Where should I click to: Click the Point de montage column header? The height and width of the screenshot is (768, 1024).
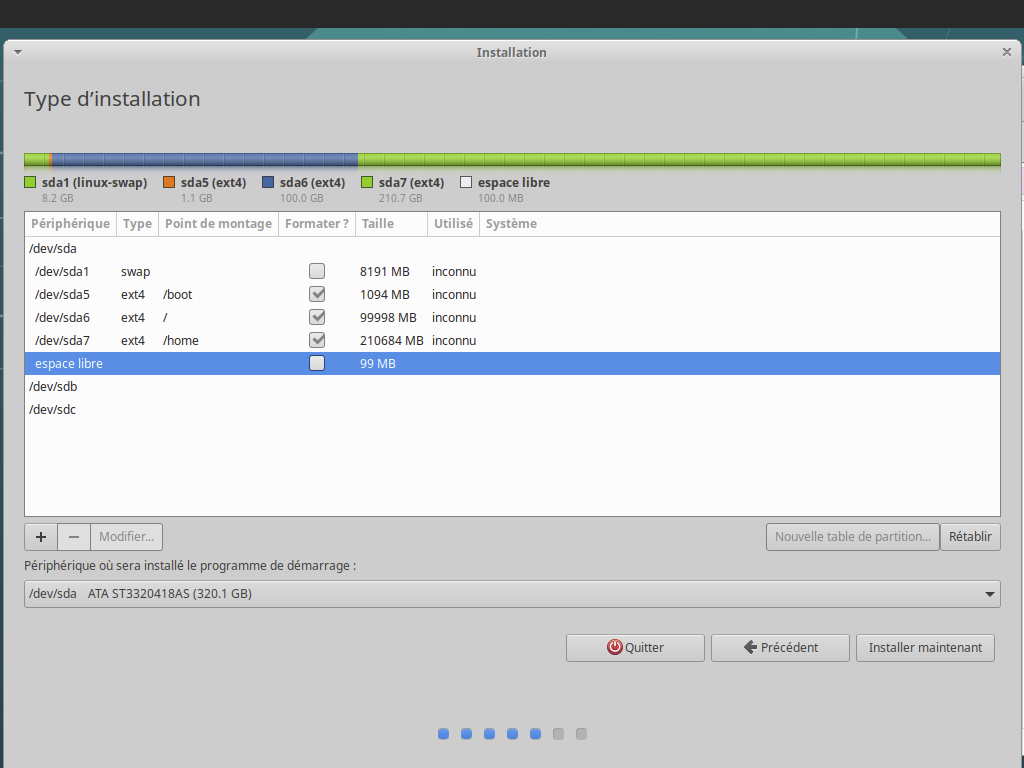(x=218, y=224)
